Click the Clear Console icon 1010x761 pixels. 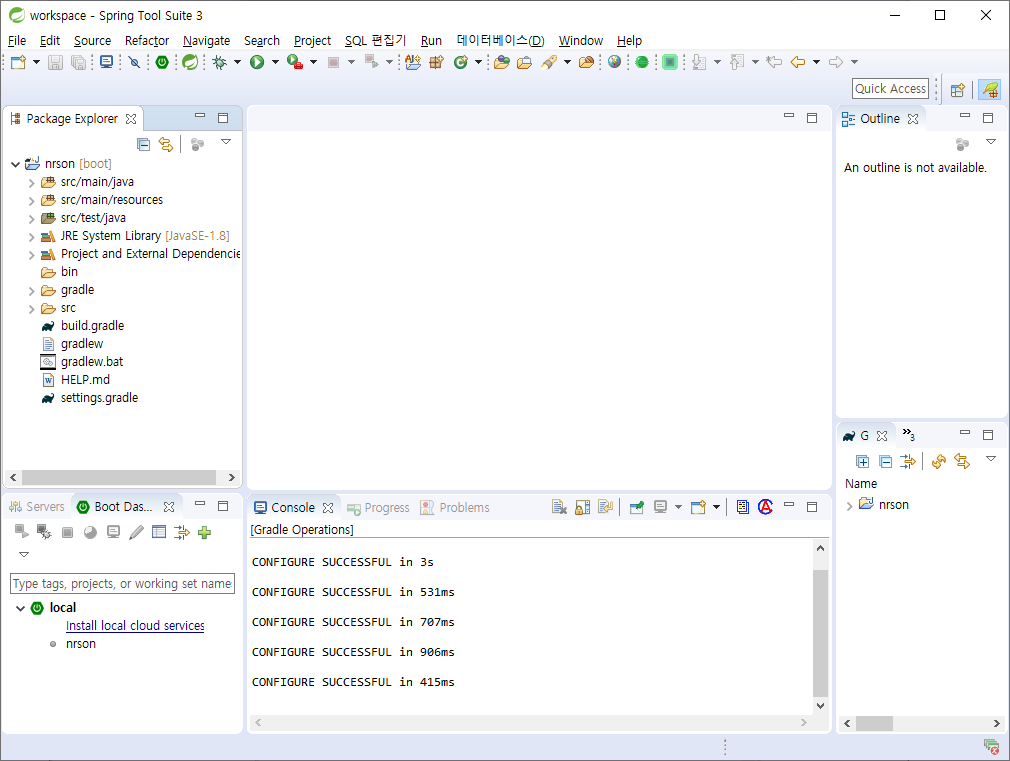coord(559,508)
